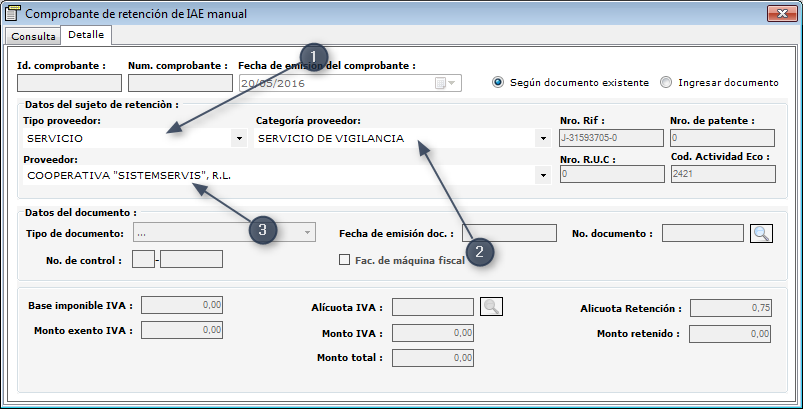The width and height of the screenshot is (803, 409).
Task: Click the Alicuota Retención field 0,75
Action: pyautogui.click(x=730, y=308)
